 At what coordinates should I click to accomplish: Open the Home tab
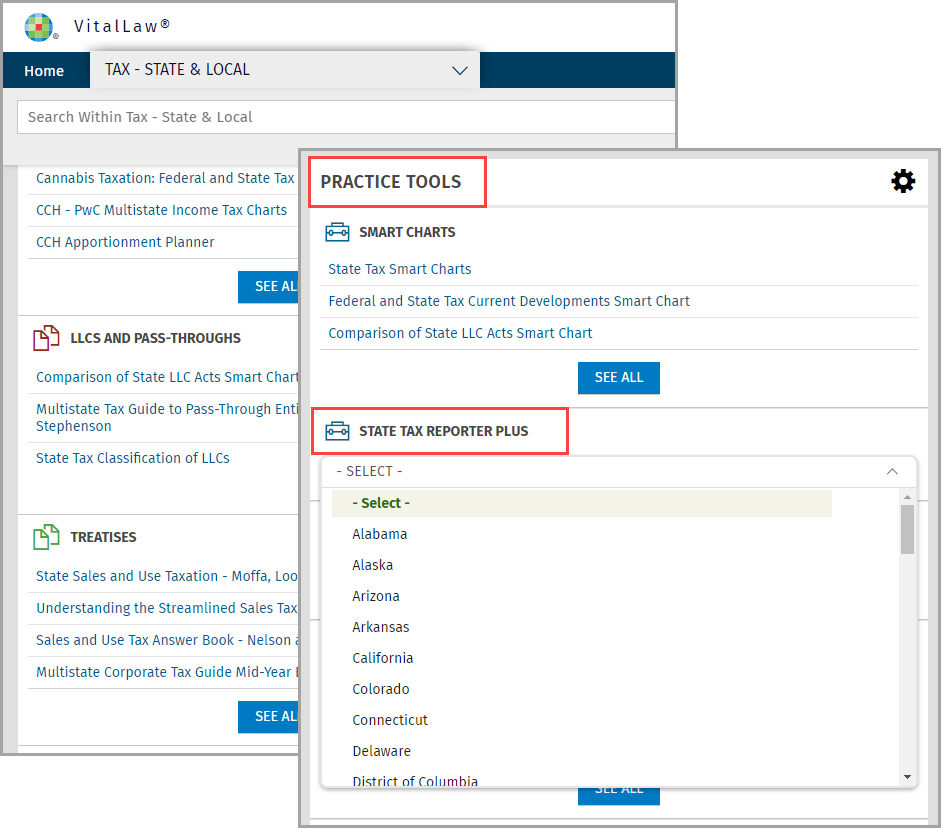click(x=44, y=71)
